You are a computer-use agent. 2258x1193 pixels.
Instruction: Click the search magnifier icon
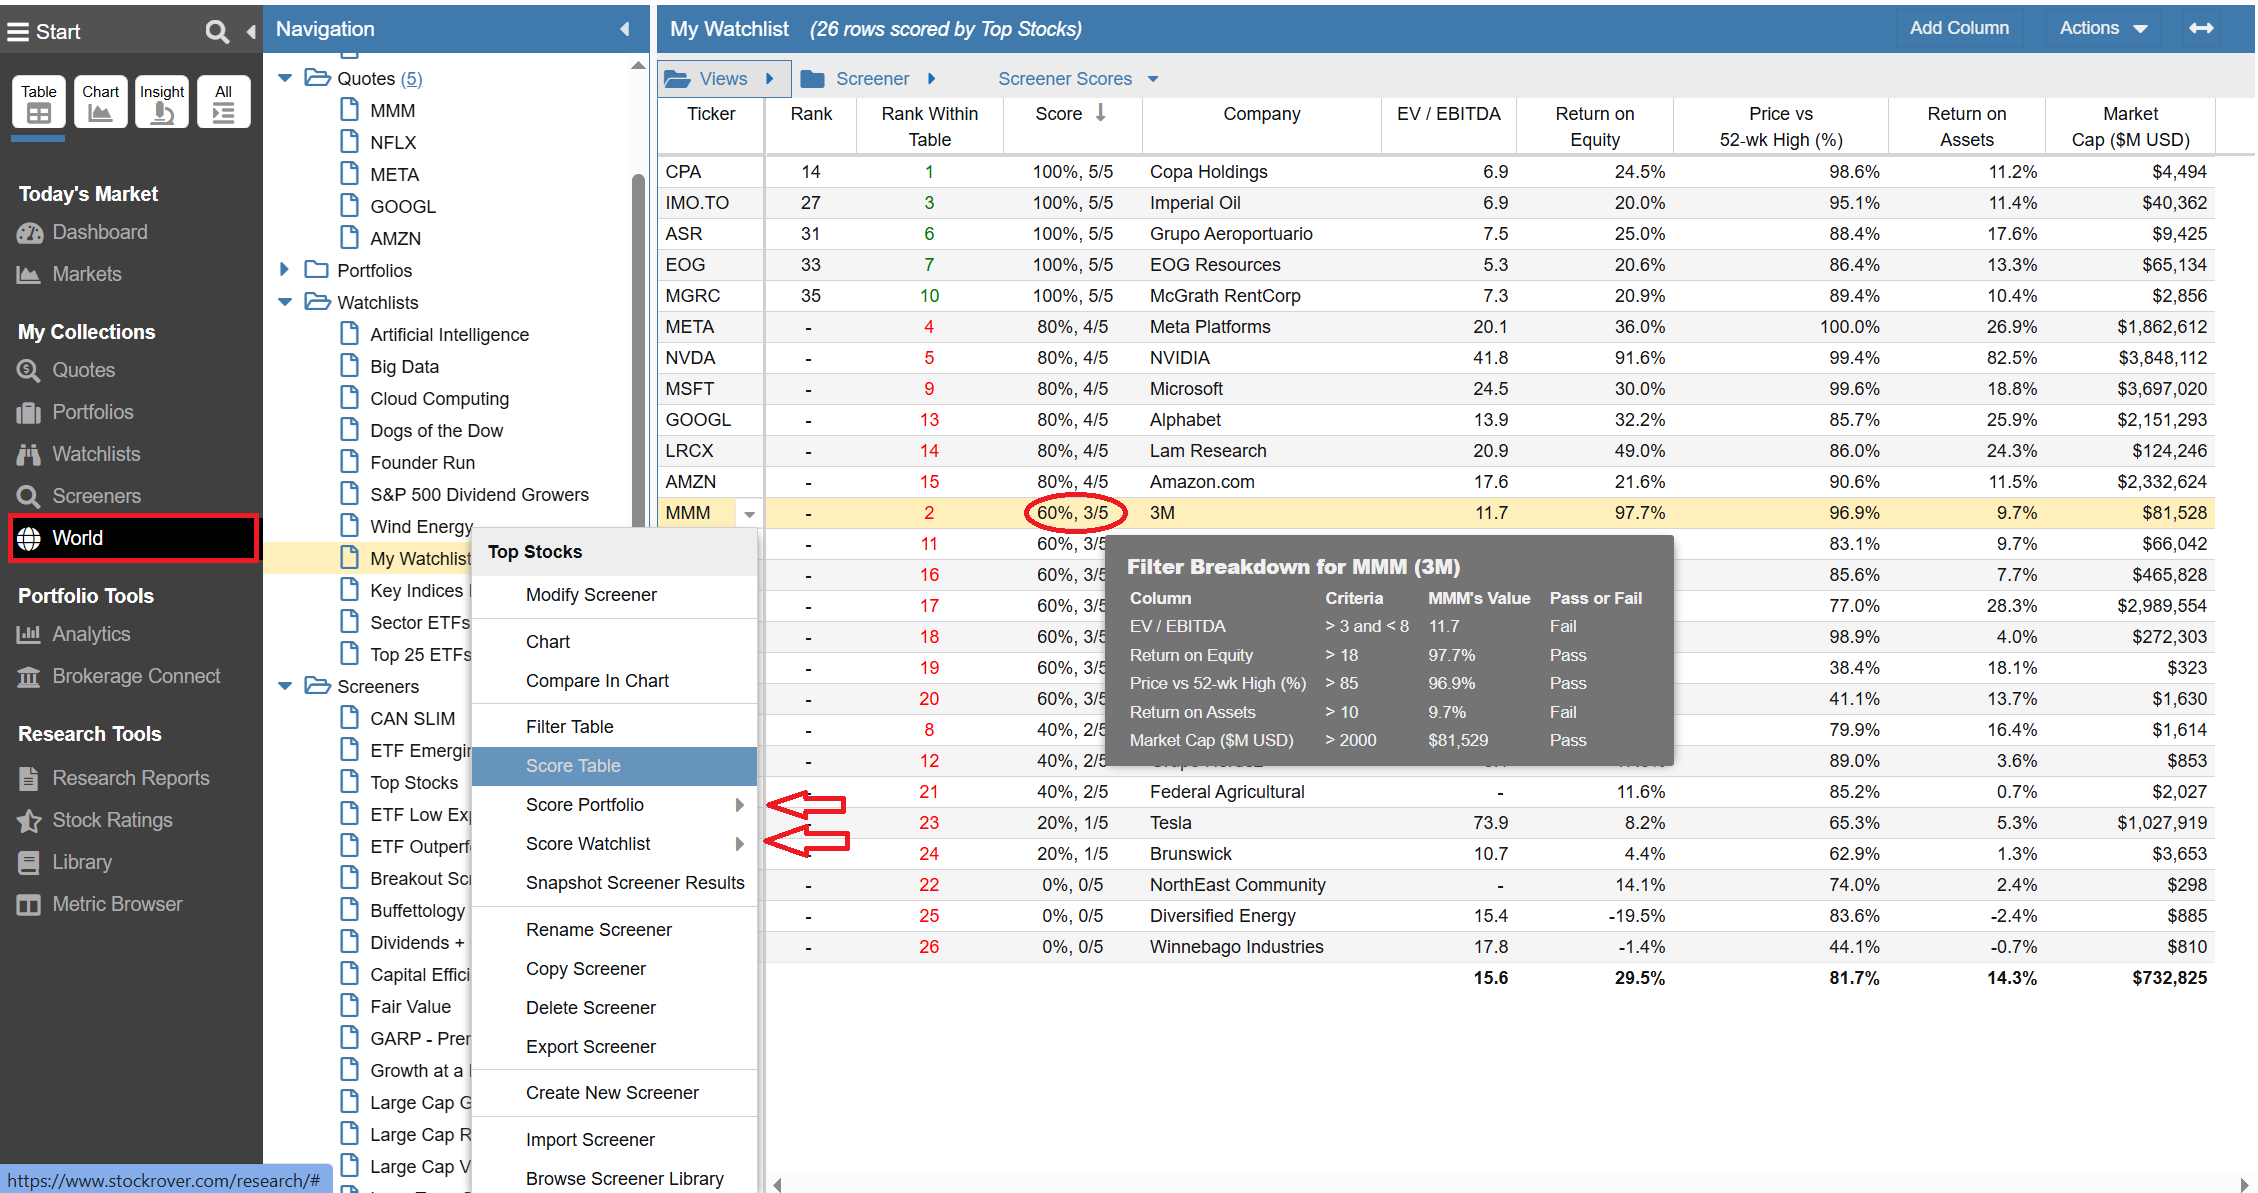[217, 31]
